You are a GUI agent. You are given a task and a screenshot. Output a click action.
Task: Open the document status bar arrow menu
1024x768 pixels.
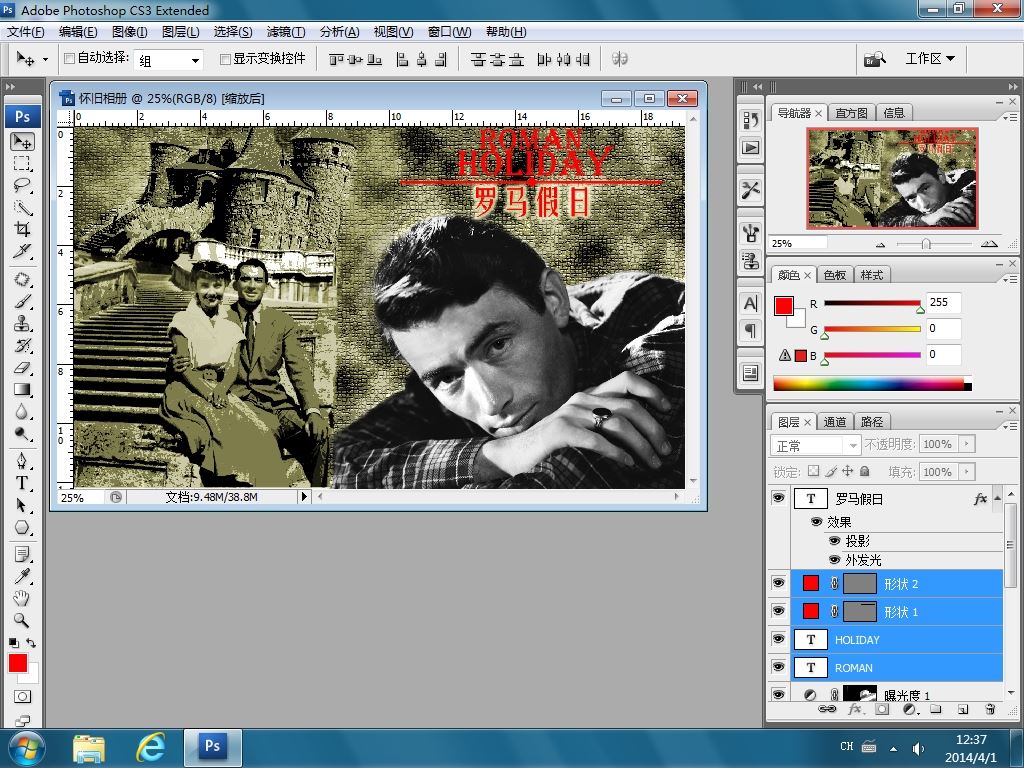pos(304,497)
